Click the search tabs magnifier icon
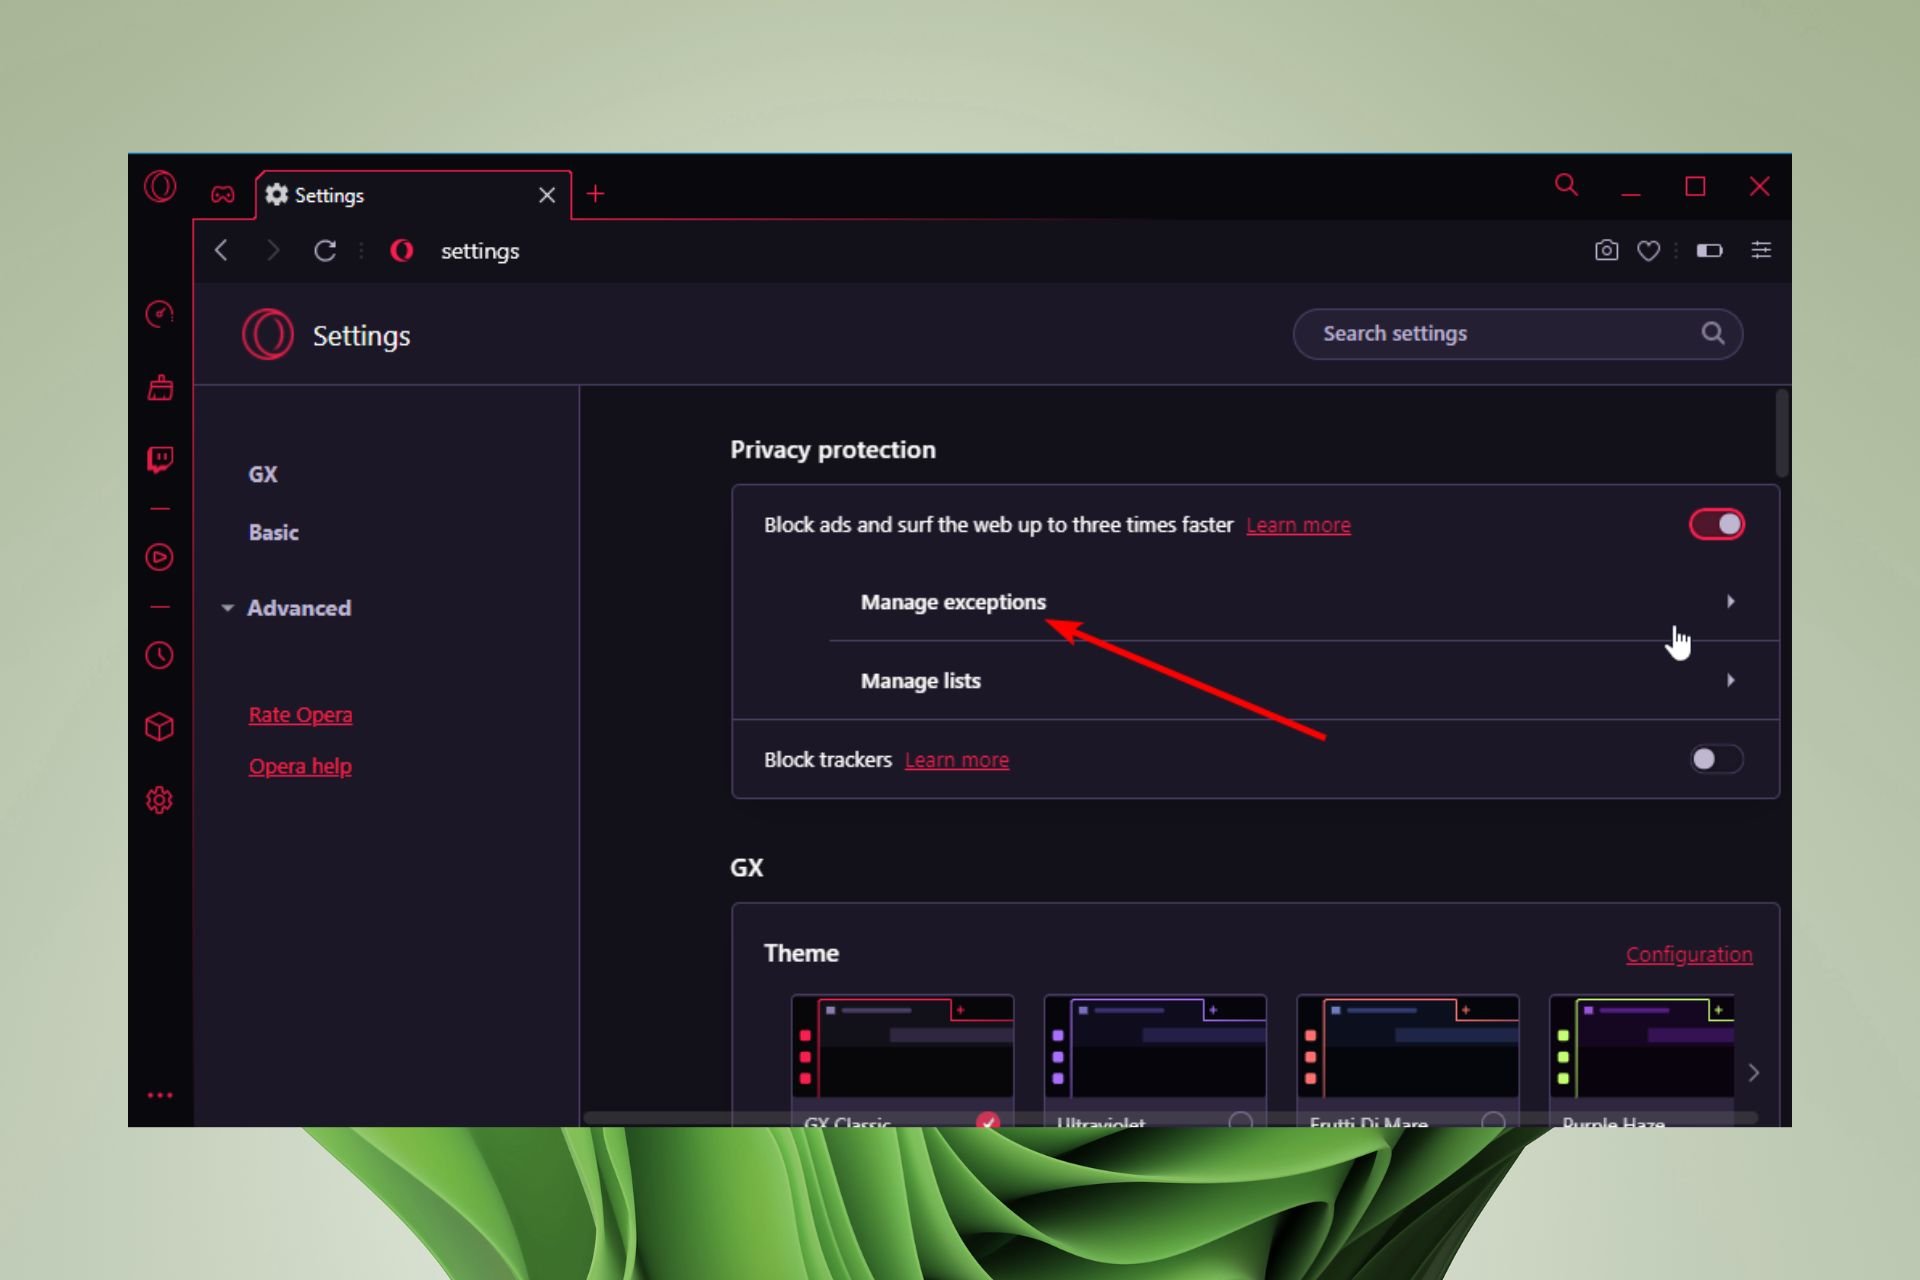1920x1280 pixels. pos(1566,185)
